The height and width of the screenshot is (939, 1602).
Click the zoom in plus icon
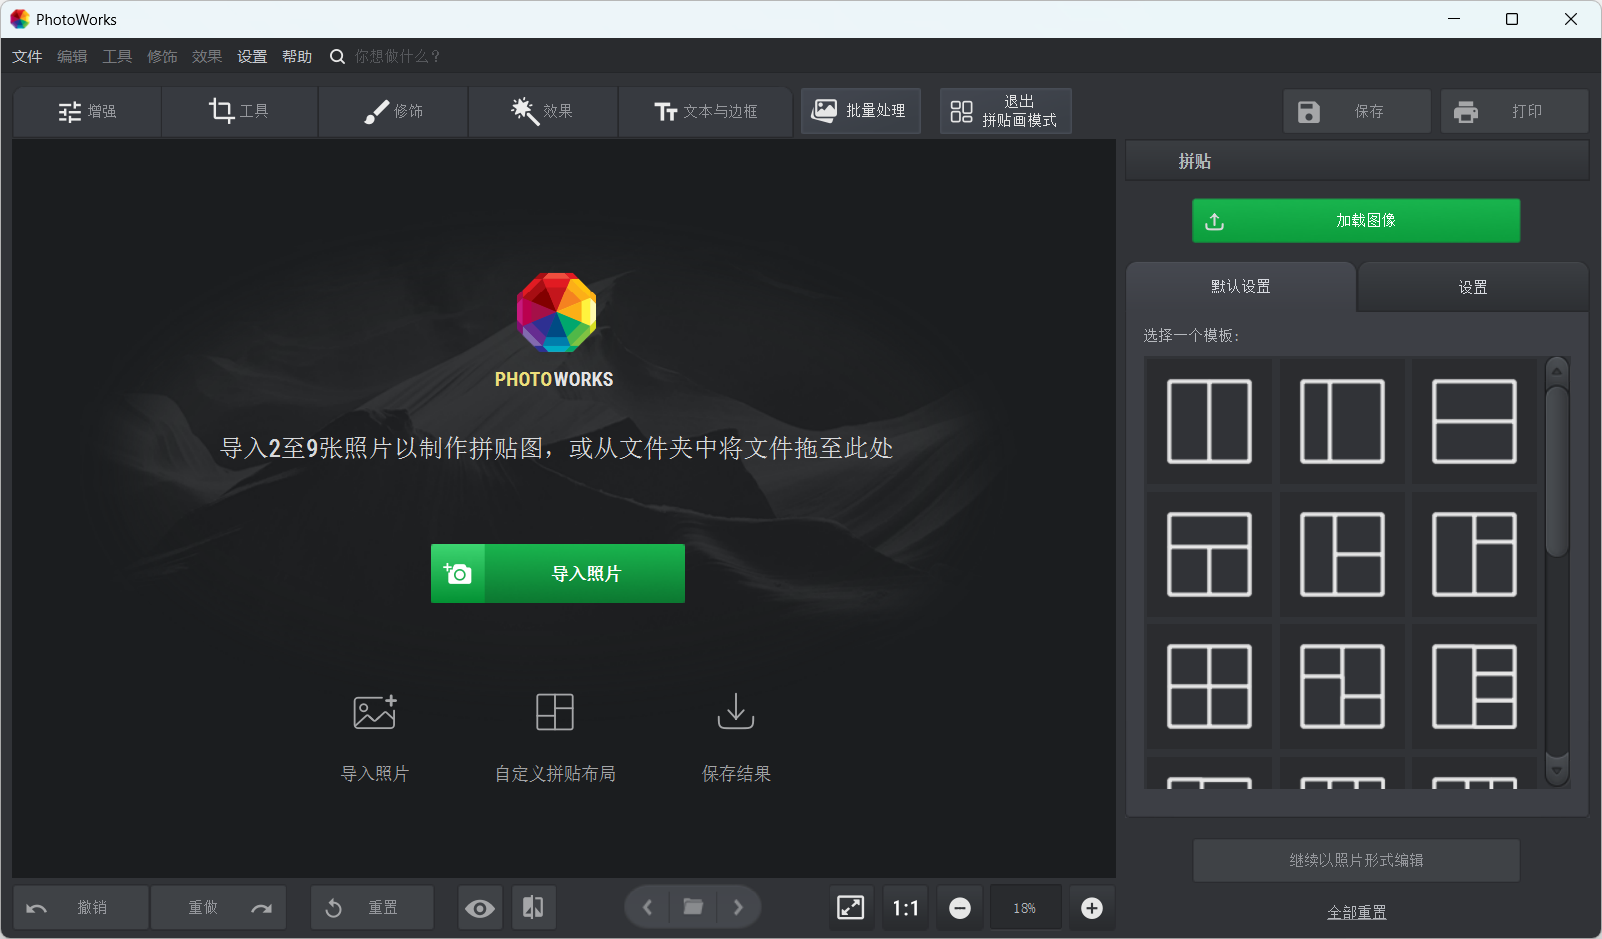click(x=1092, y=908)
